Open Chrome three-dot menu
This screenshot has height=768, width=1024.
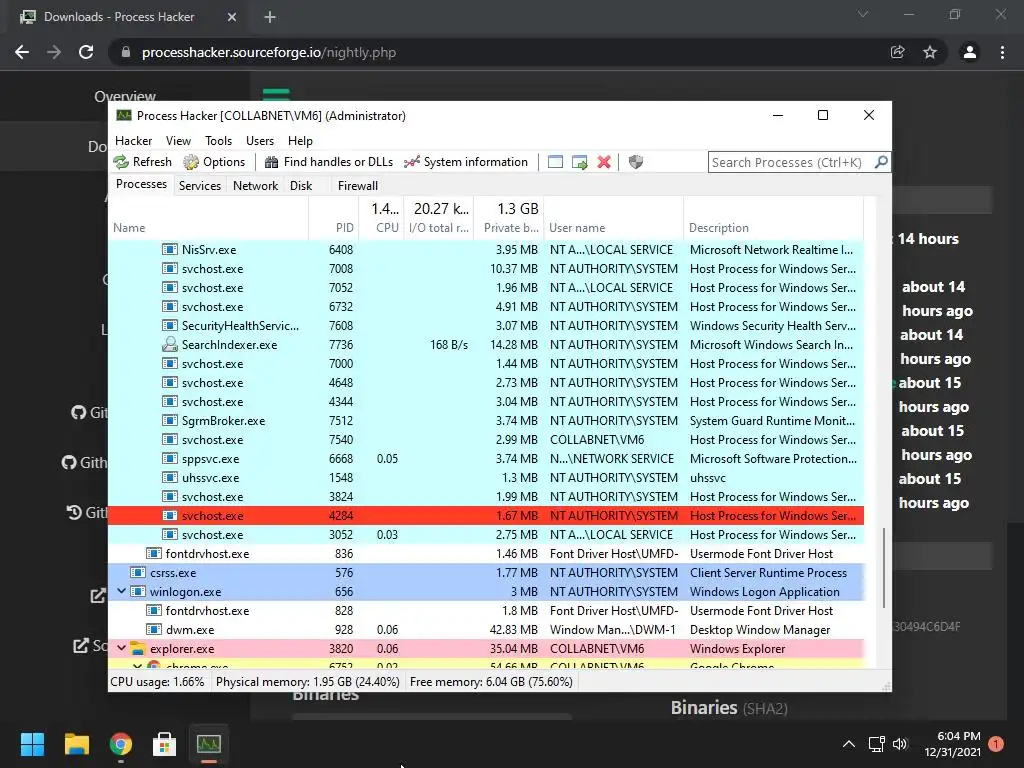point(1002,52)
